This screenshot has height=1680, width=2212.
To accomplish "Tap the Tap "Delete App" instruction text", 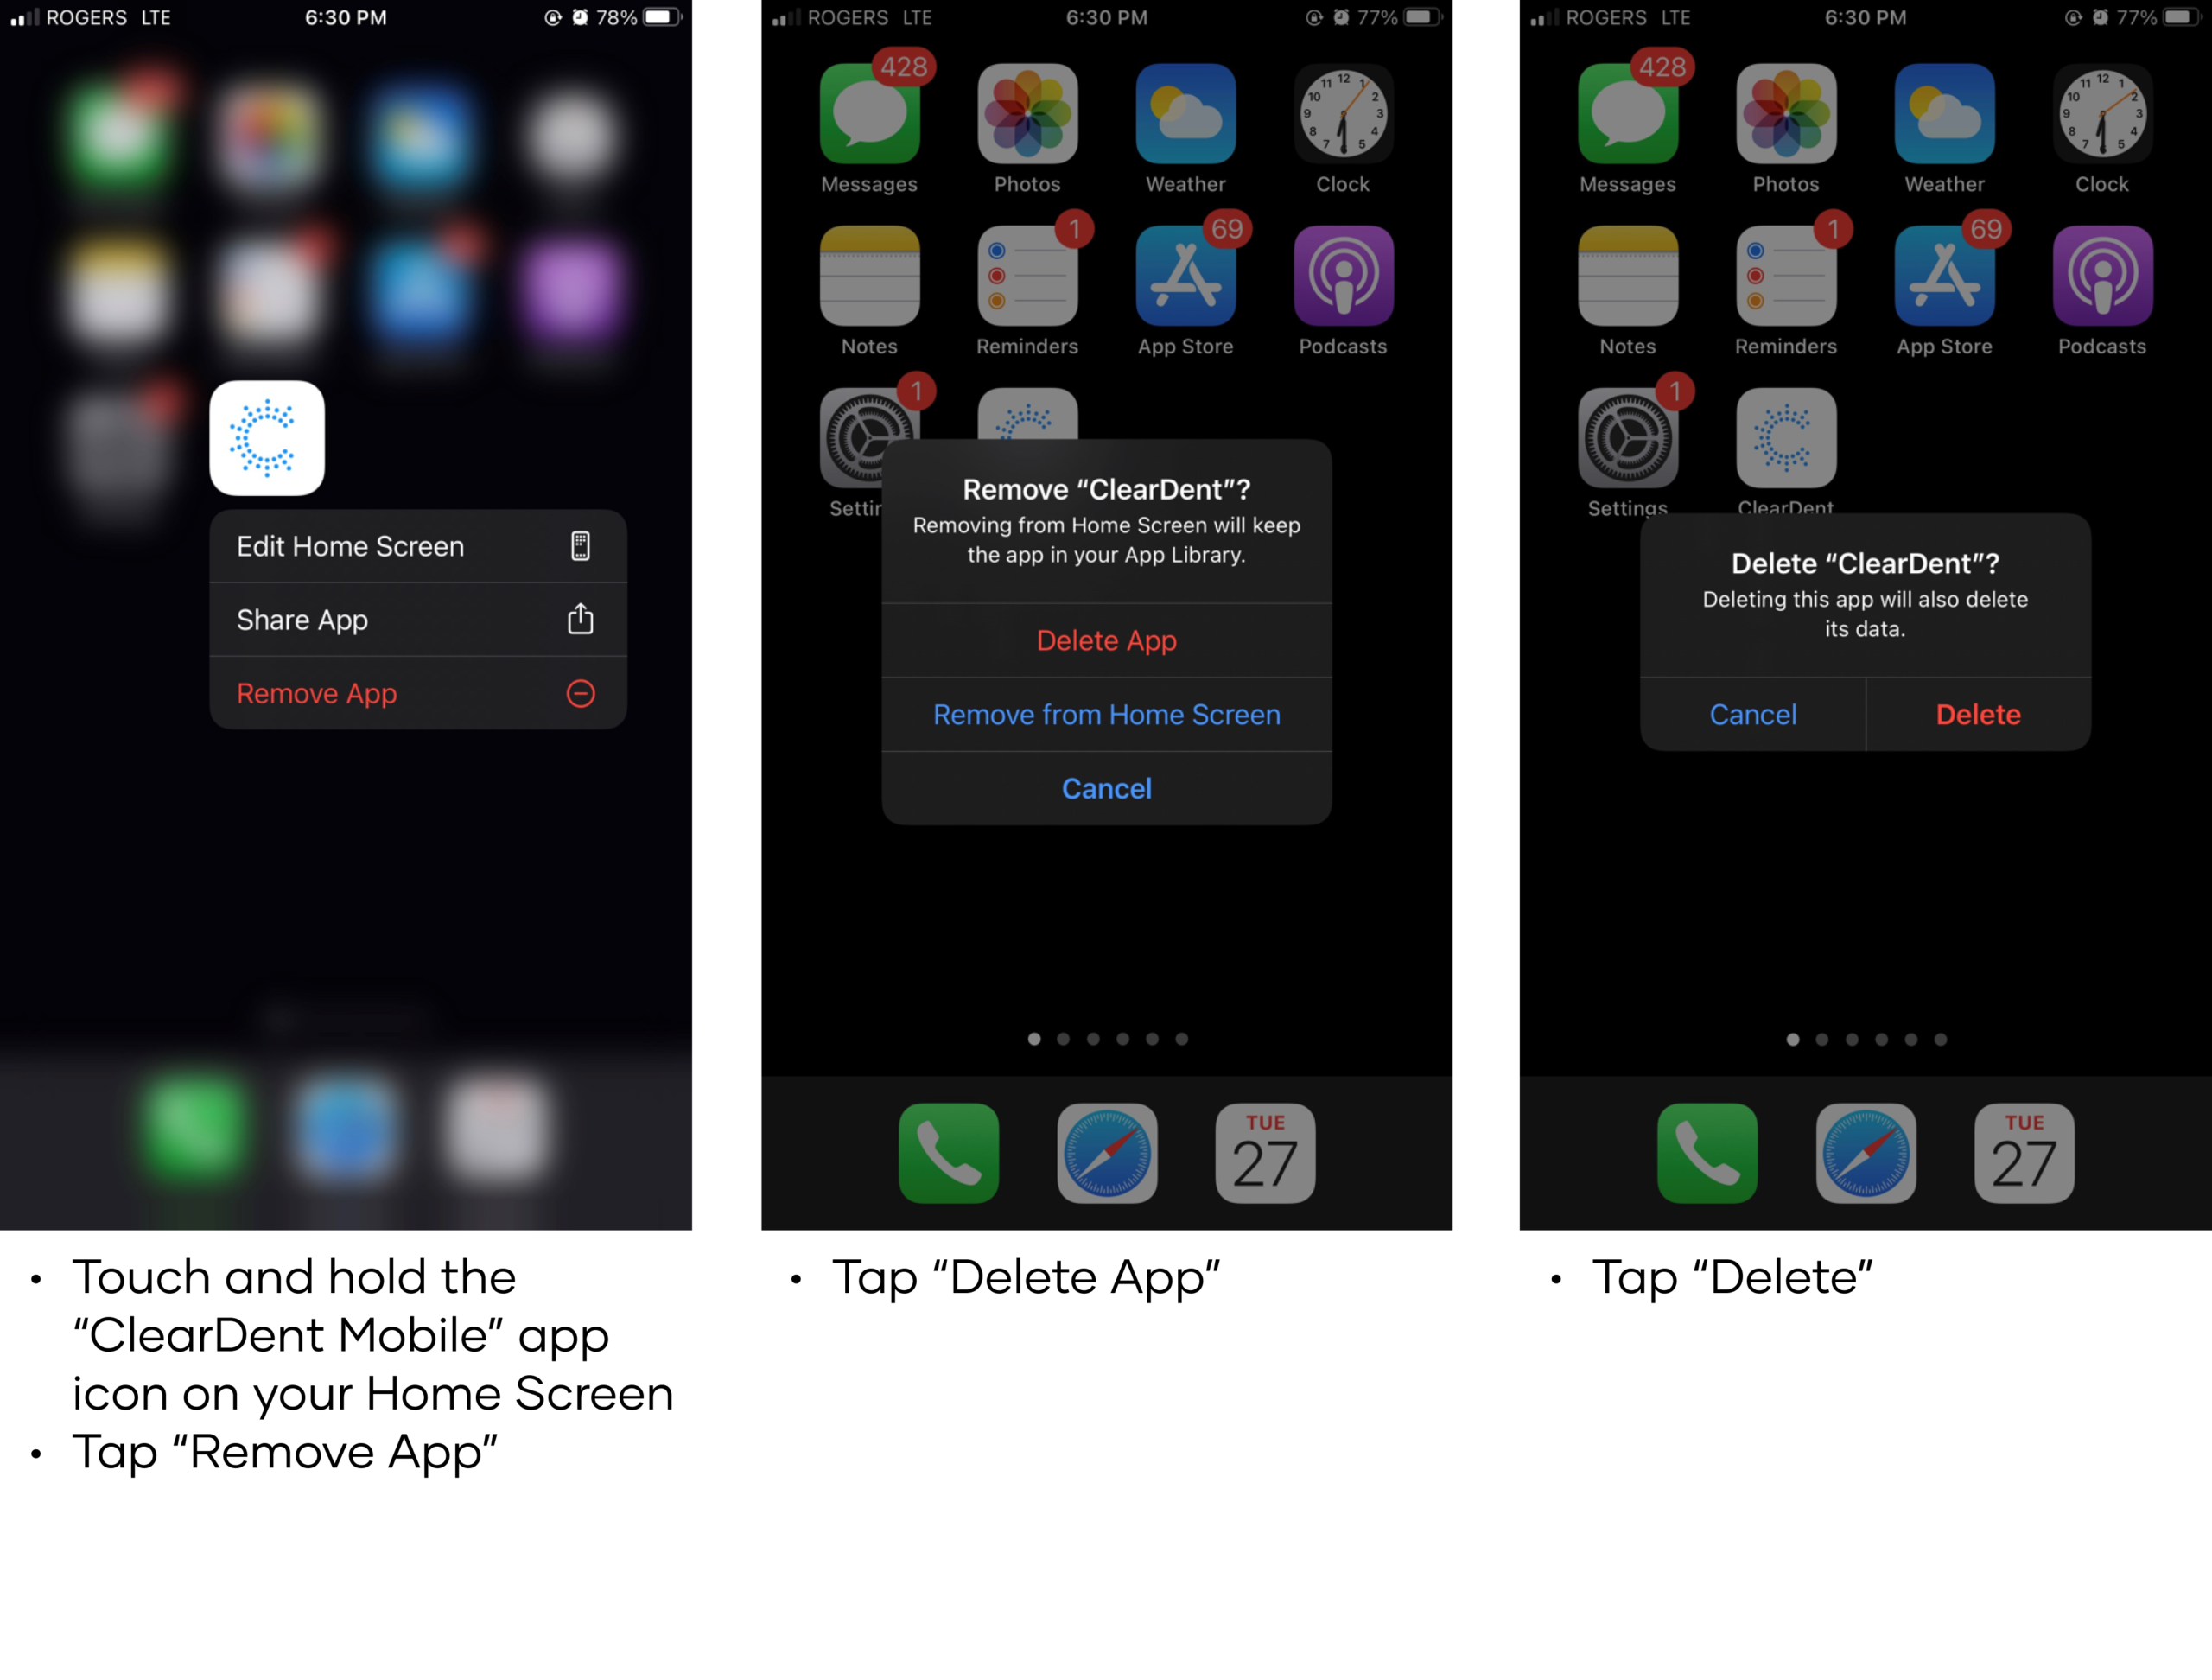I will [1026, 1277].
